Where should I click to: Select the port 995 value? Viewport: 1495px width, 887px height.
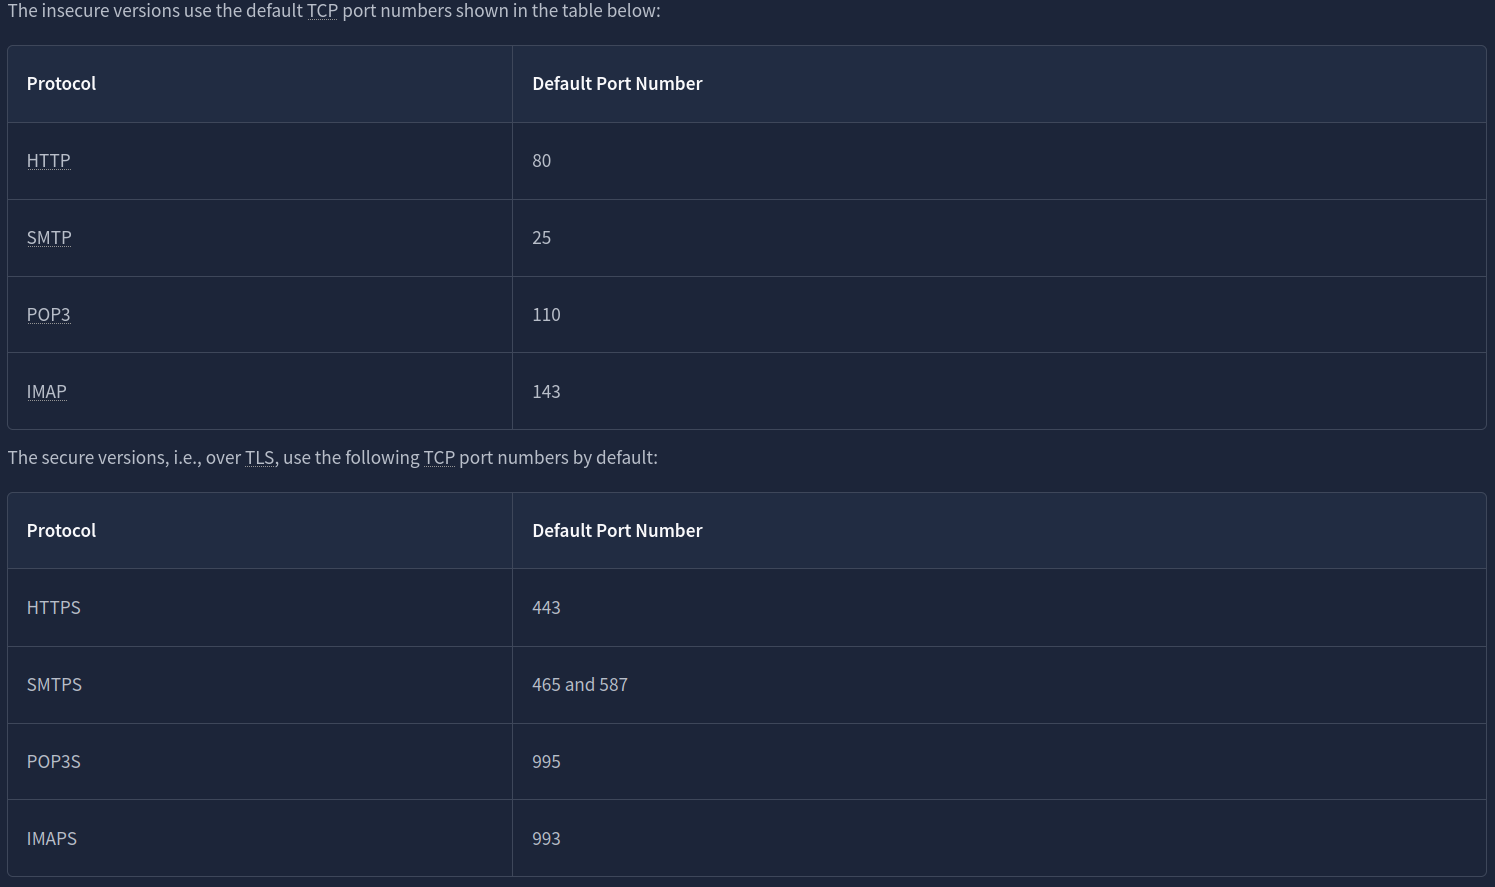(x=546, y=762)
